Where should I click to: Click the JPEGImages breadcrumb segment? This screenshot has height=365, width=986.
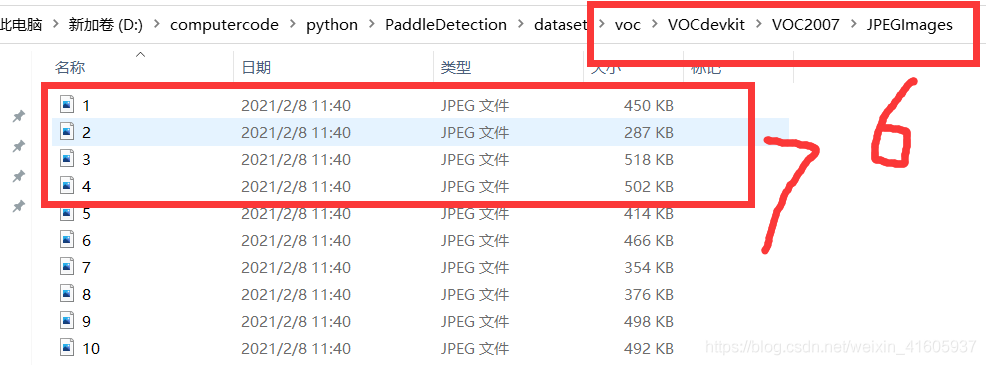click(909, 25)
